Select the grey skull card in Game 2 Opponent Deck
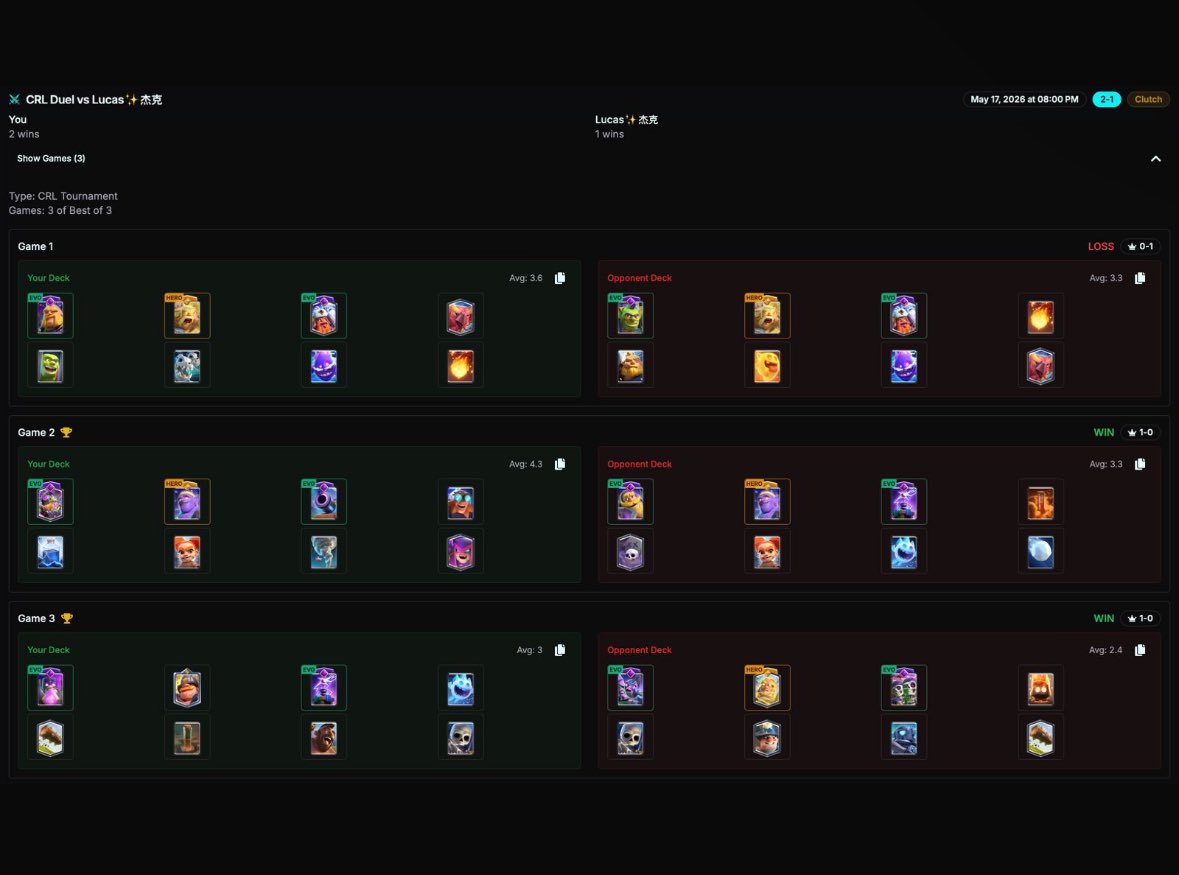Screen dimensions: 1179x875 pos(630,552)
